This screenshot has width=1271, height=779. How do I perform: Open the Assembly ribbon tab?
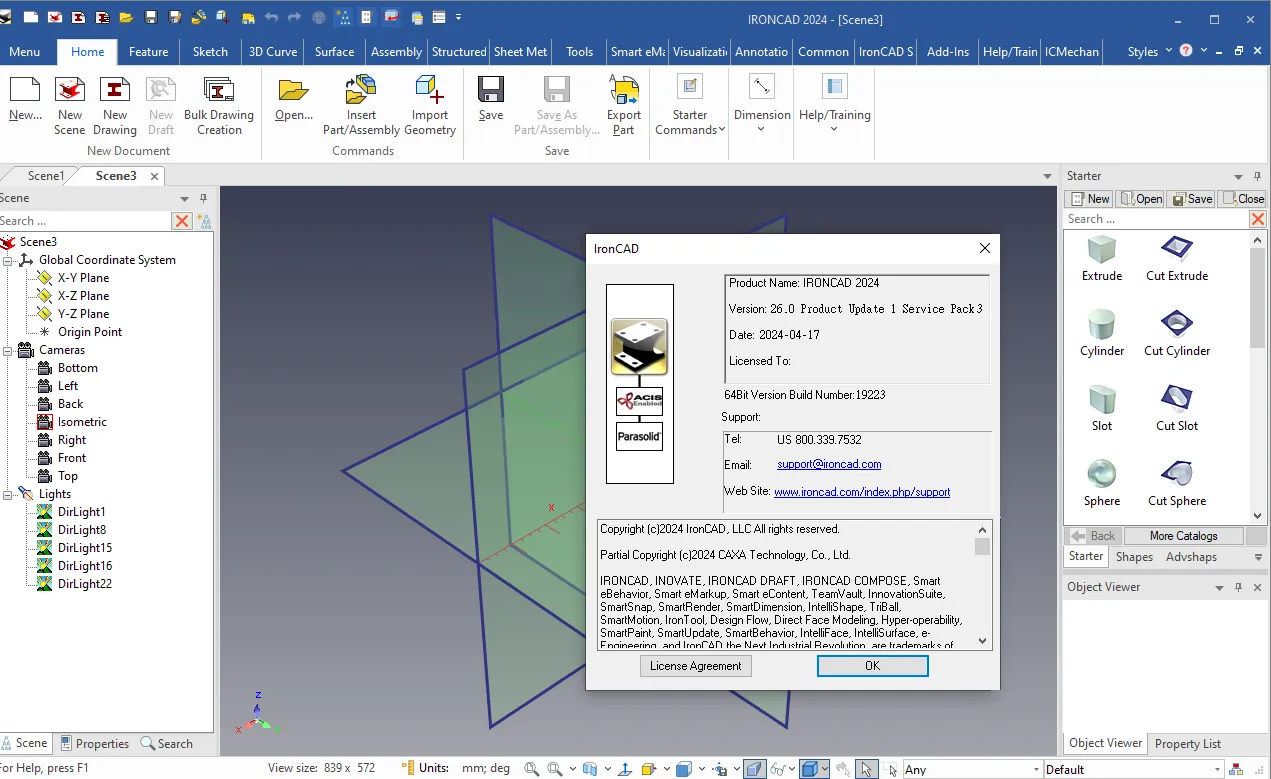pyautogui.click(x=396, y=51)
